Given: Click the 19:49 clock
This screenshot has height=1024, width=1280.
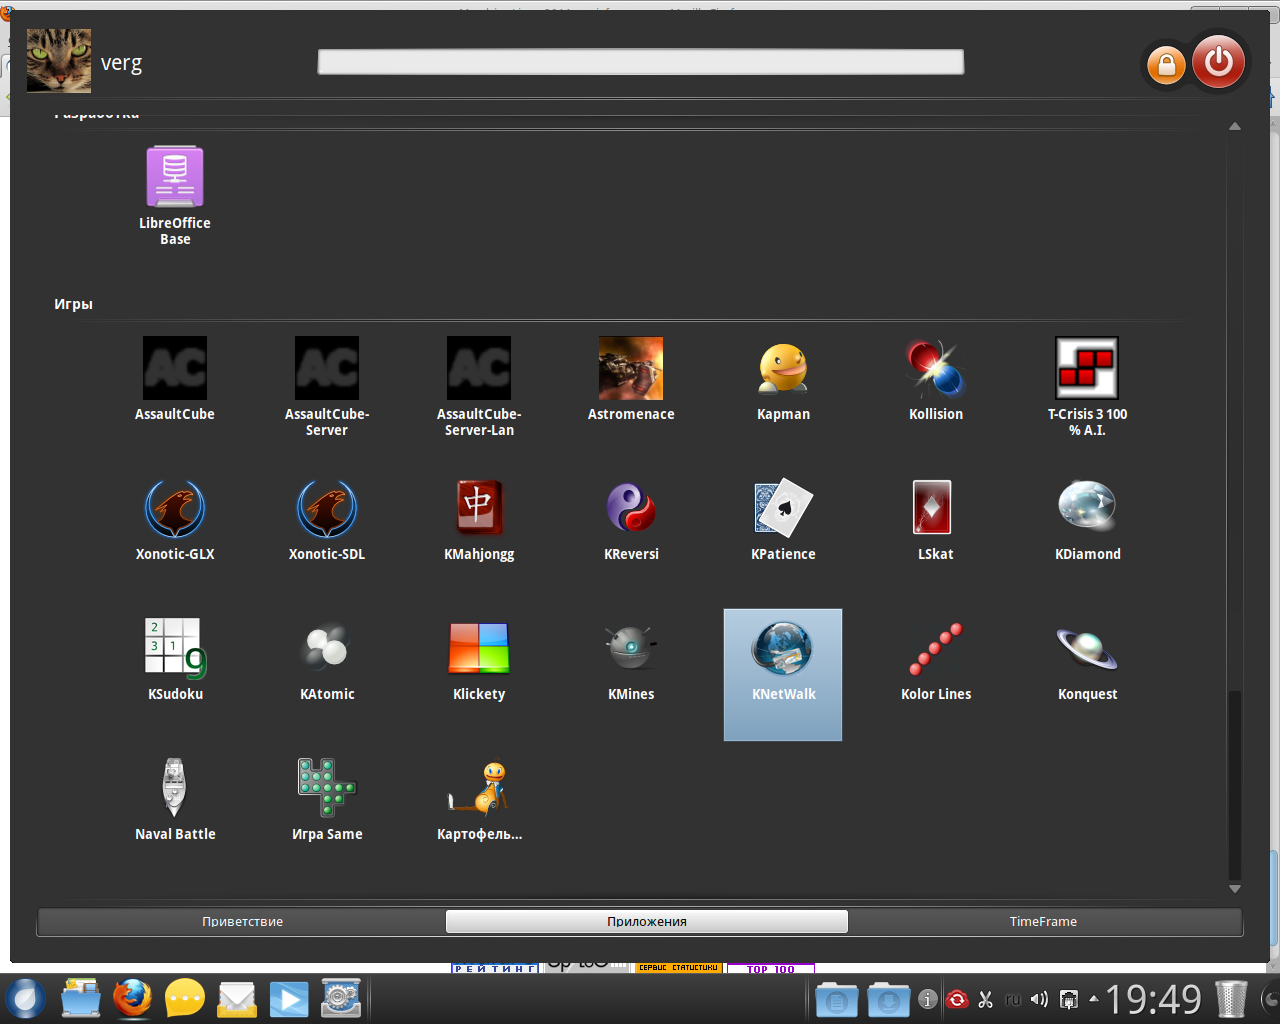Looking at the screenshot, I should click(x=1153, y=999).
